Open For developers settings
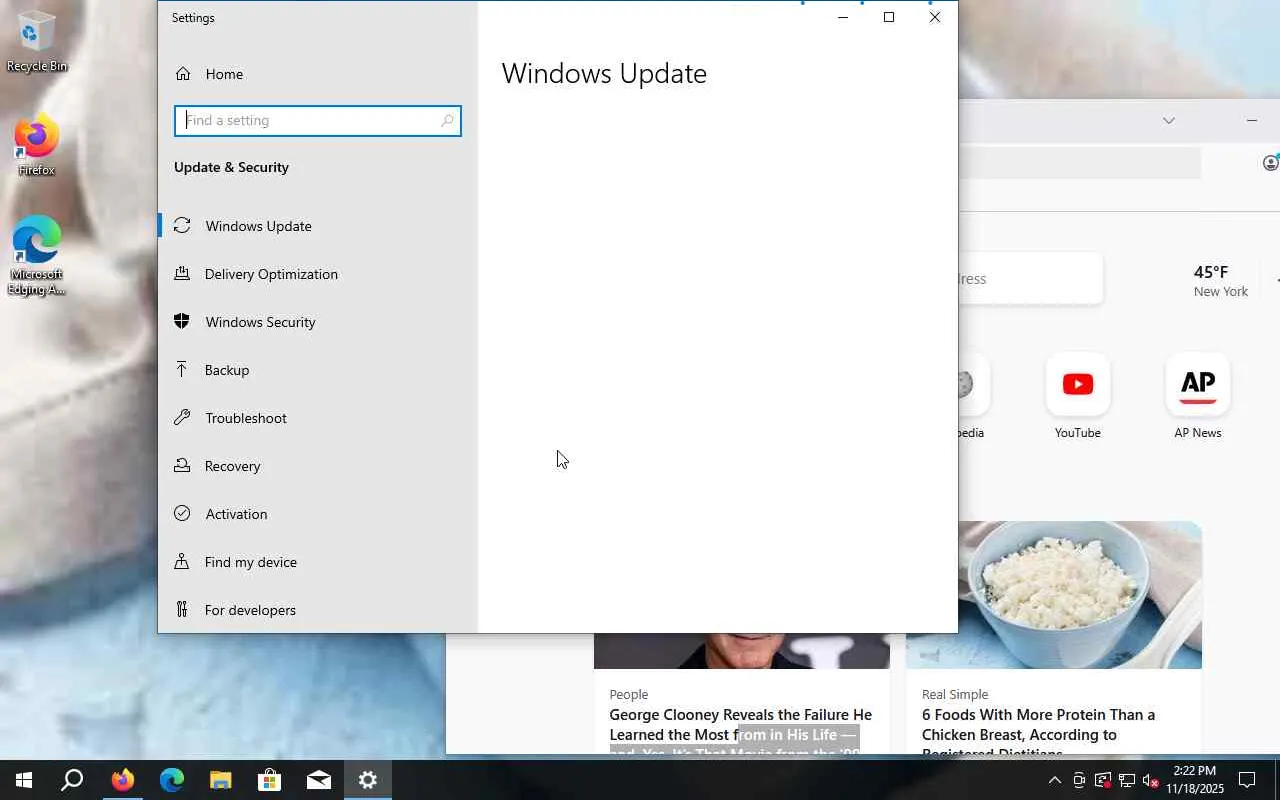Image resolution: width=1280 pixels, height=800 pixels. (x=318, y=610)
